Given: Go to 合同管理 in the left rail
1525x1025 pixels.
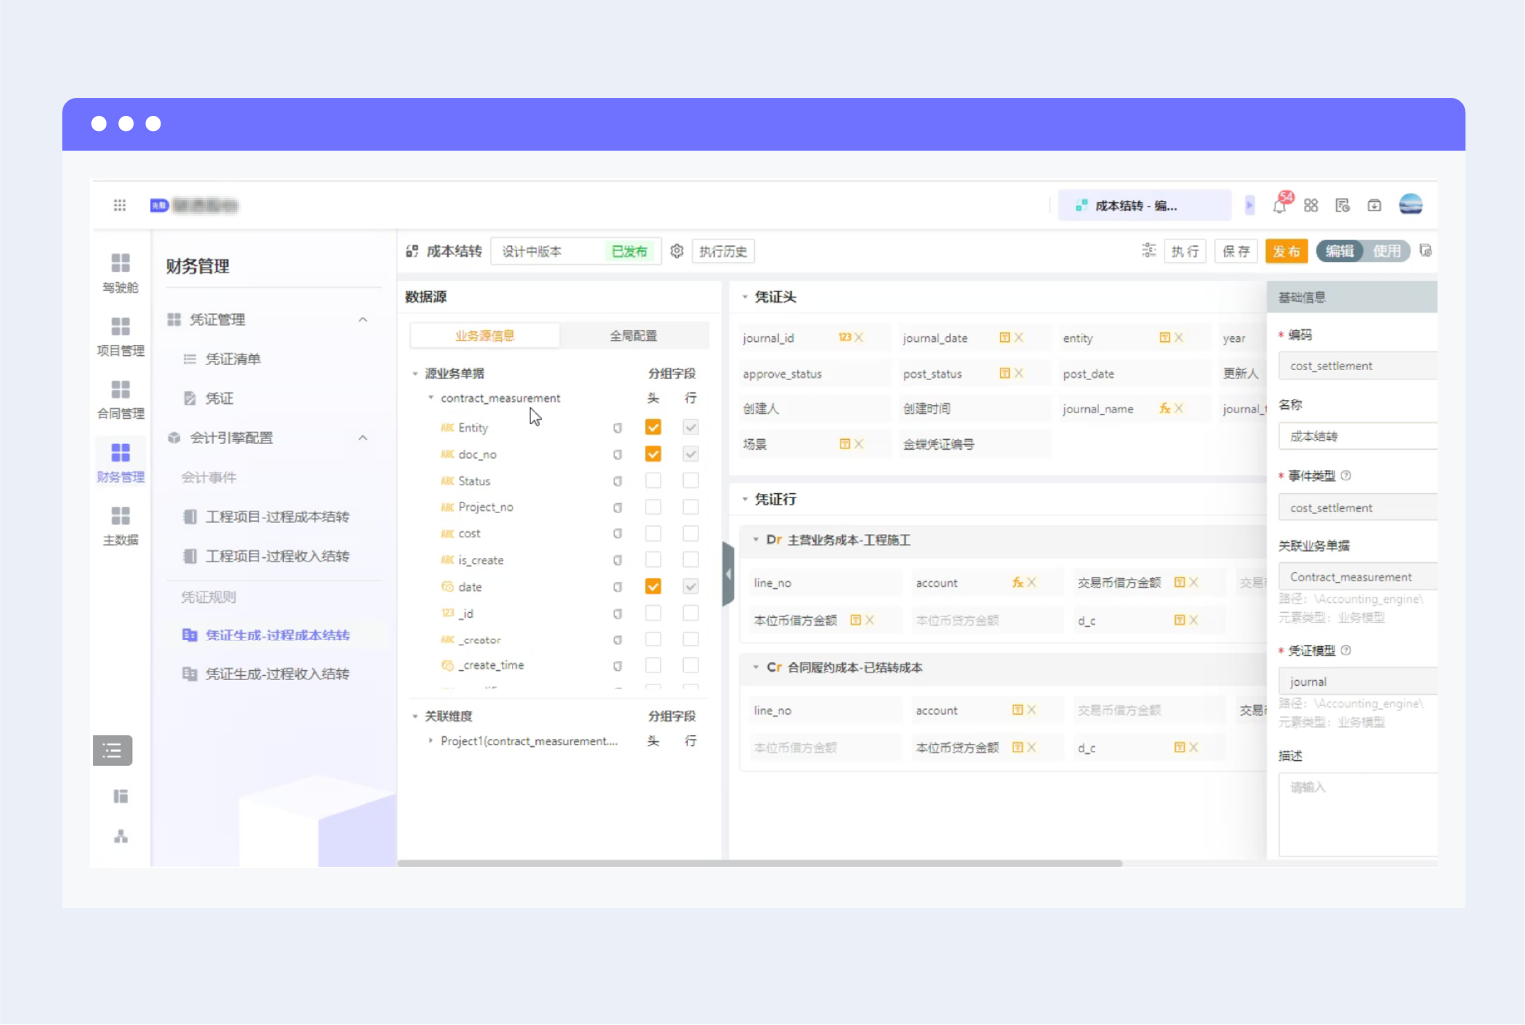Looking at the screenshot, I should 120,399.
